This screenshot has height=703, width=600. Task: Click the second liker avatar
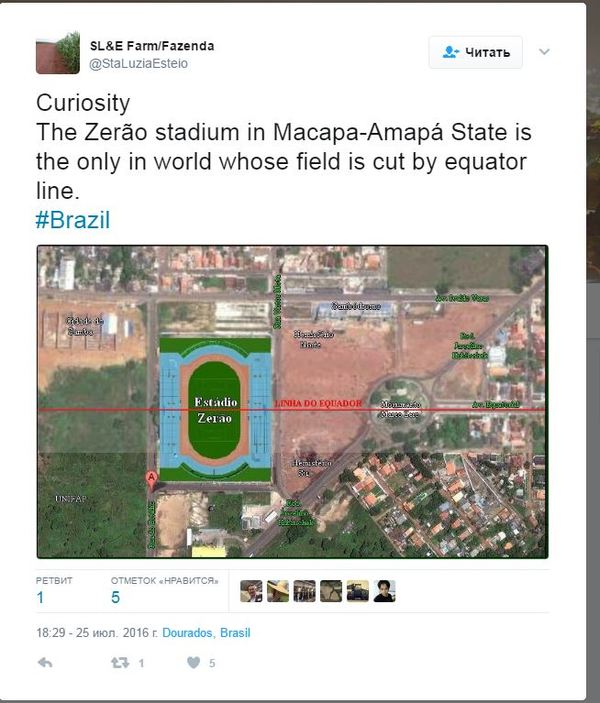(278, 591)
